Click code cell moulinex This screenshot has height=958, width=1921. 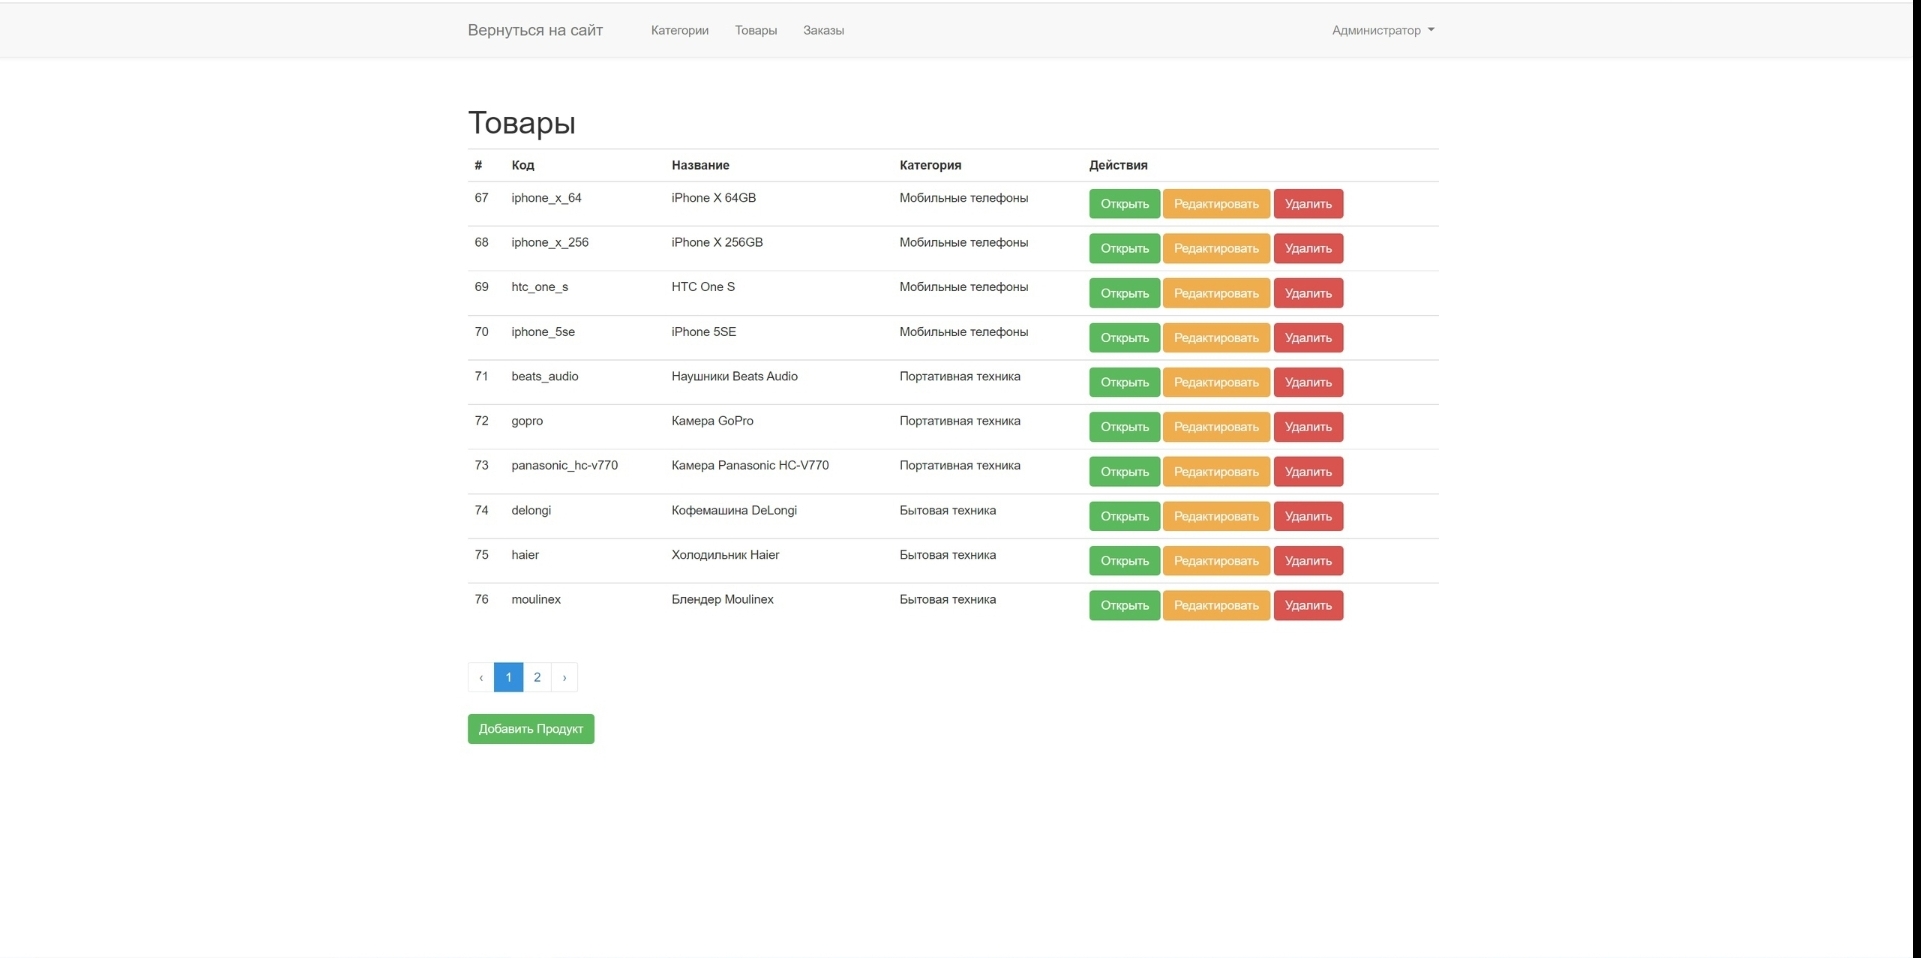[x=536, y=599]
